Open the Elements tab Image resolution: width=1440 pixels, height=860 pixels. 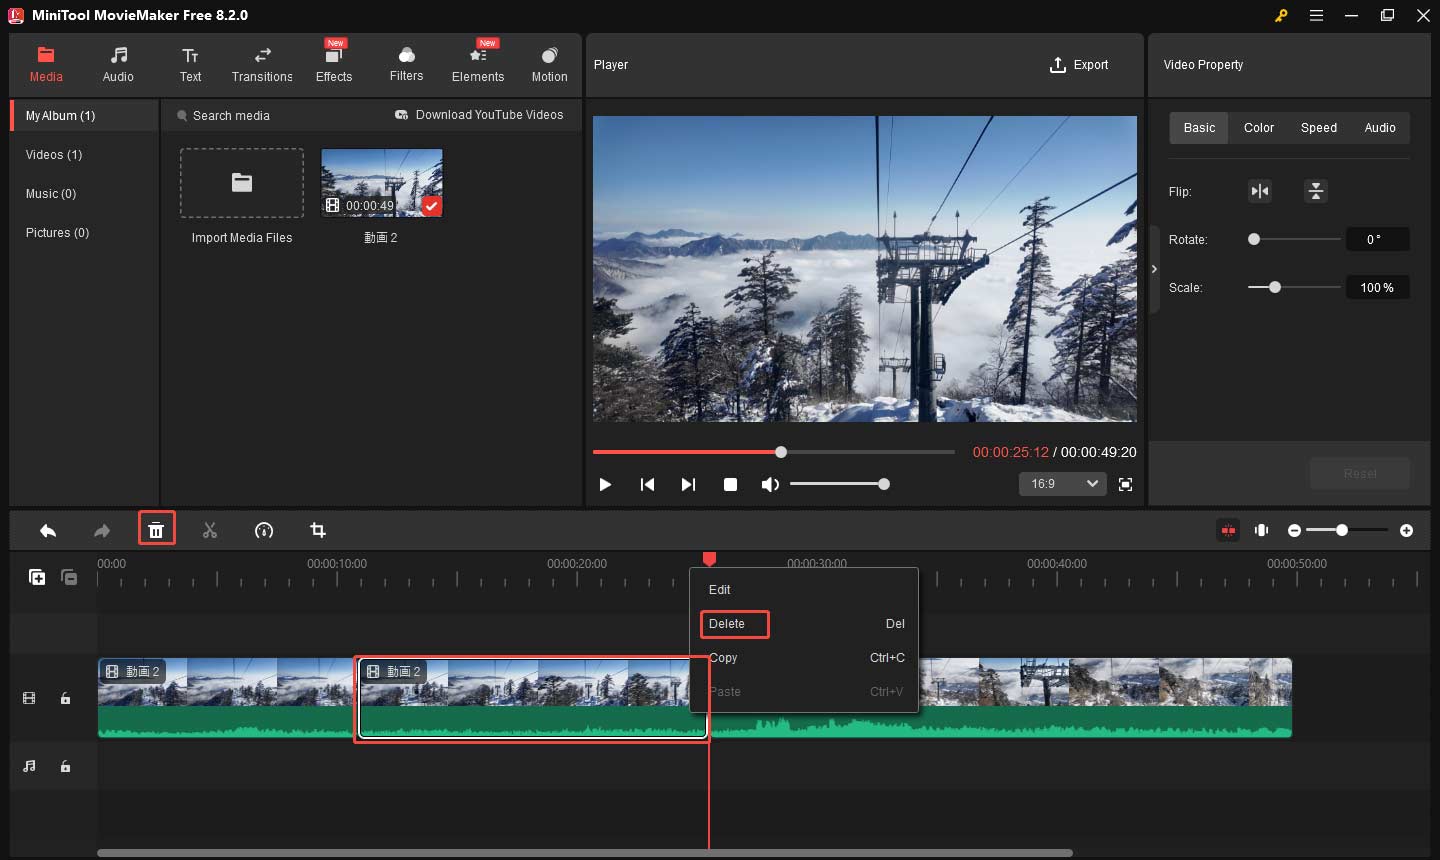(478, 64)
